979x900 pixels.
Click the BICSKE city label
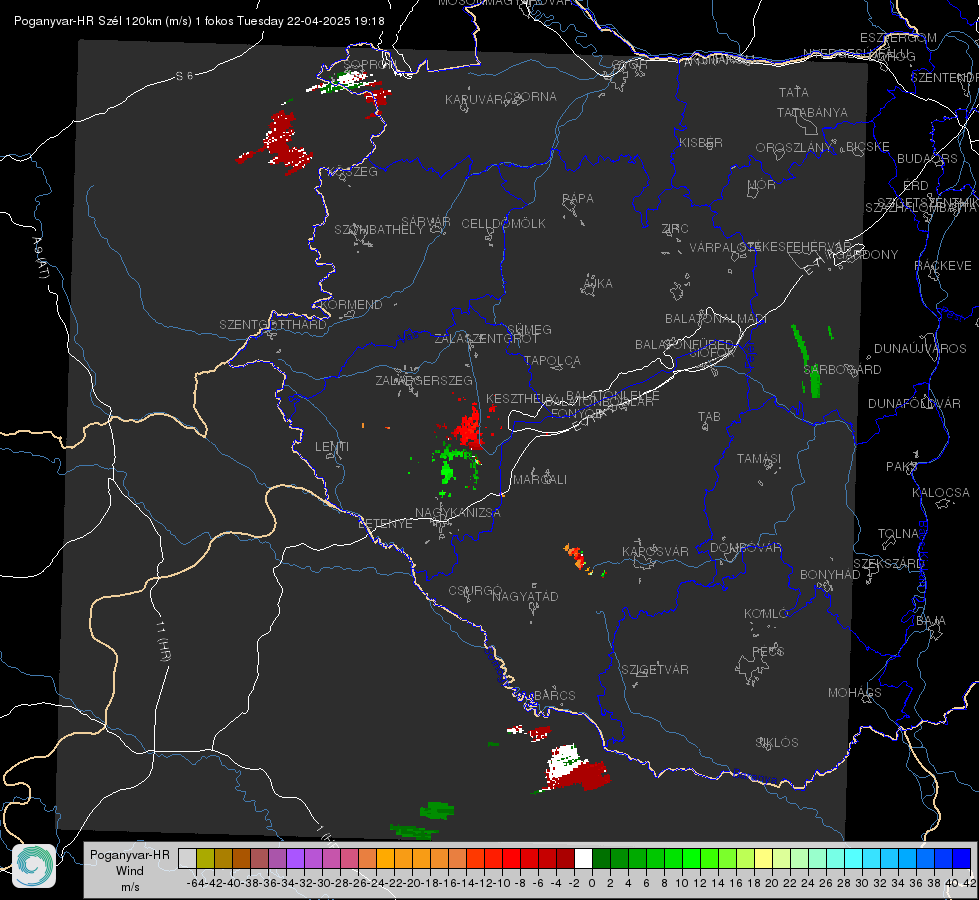868,146
